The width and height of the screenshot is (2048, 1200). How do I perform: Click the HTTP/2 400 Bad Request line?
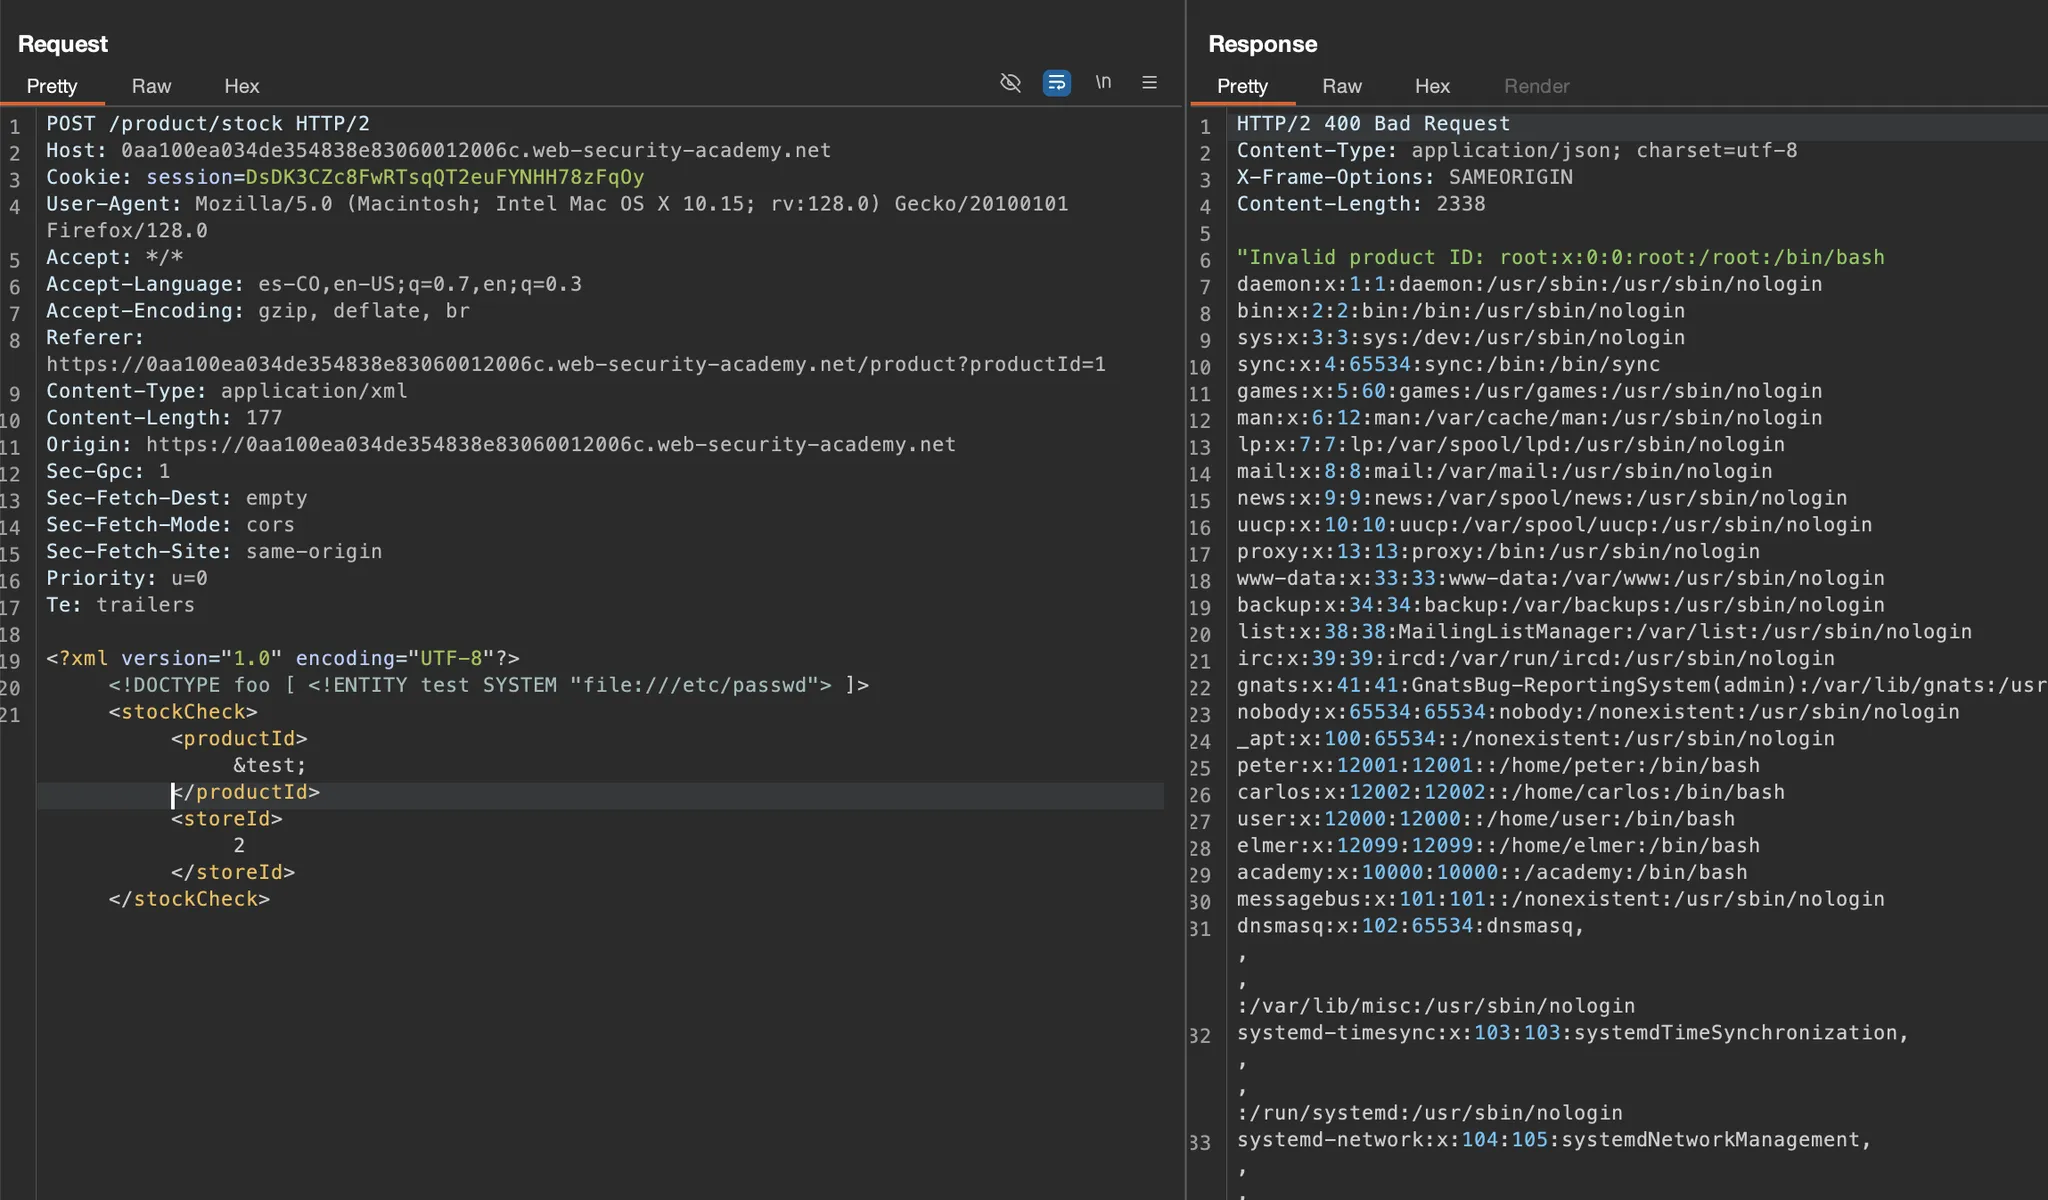(1373, 124)
